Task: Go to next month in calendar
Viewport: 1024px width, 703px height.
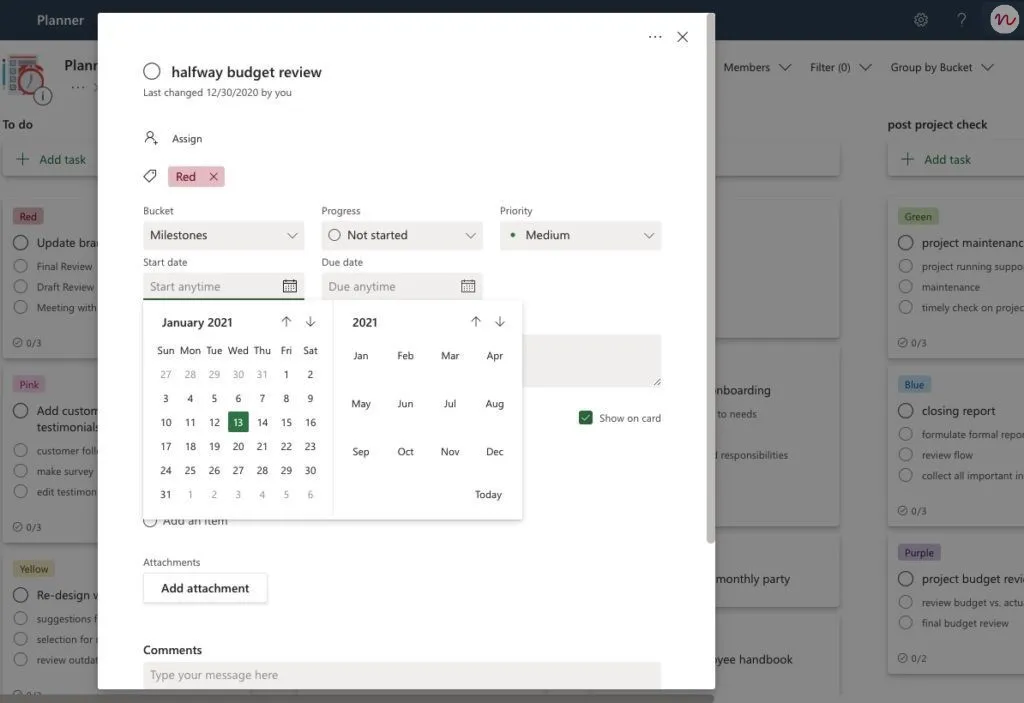Action: tap(310, 321)
